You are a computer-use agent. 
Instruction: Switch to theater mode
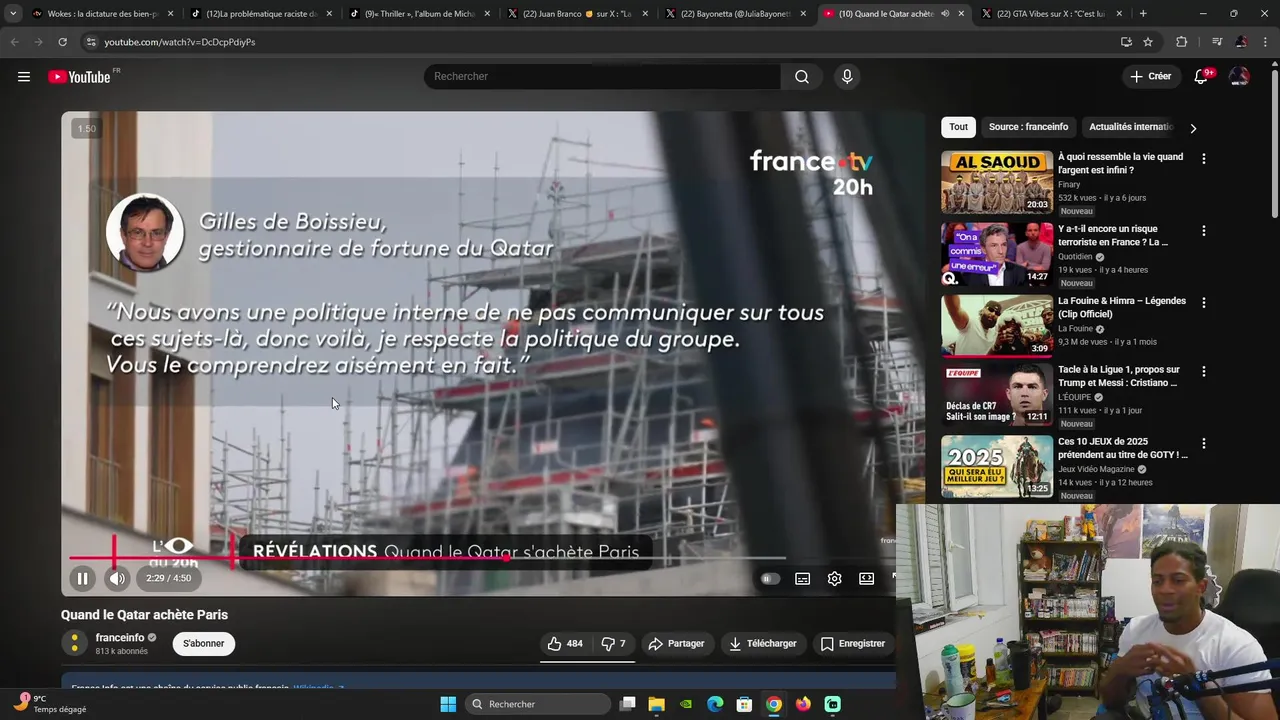[866, 579]
